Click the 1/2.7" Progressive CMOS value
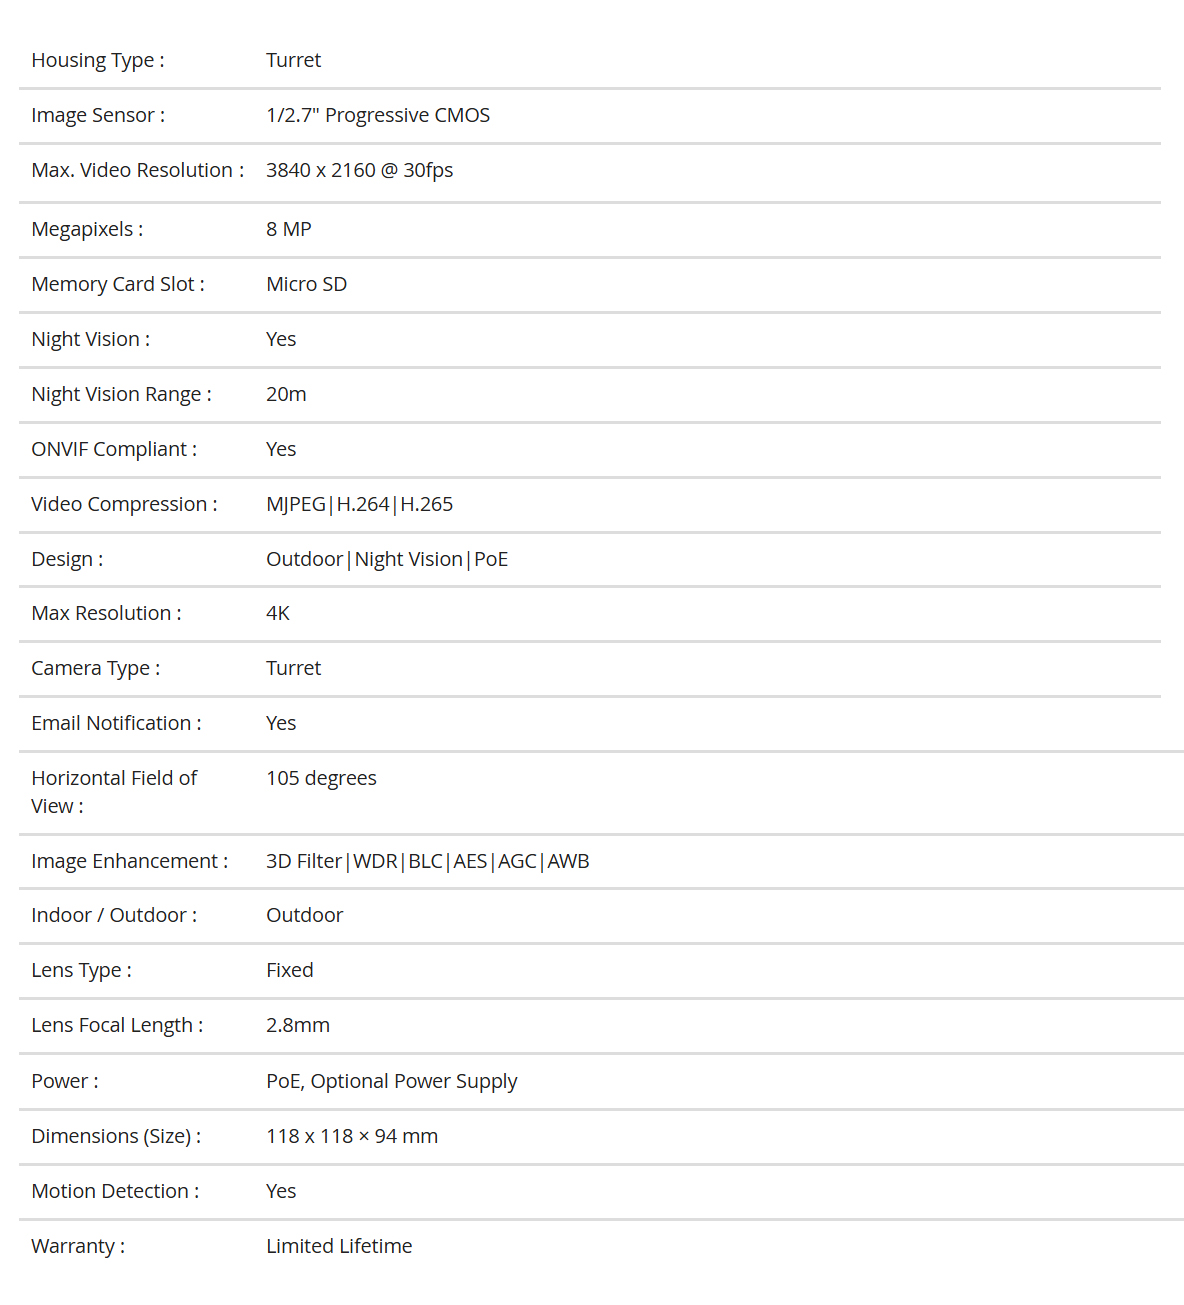 [x=378, y=115]
